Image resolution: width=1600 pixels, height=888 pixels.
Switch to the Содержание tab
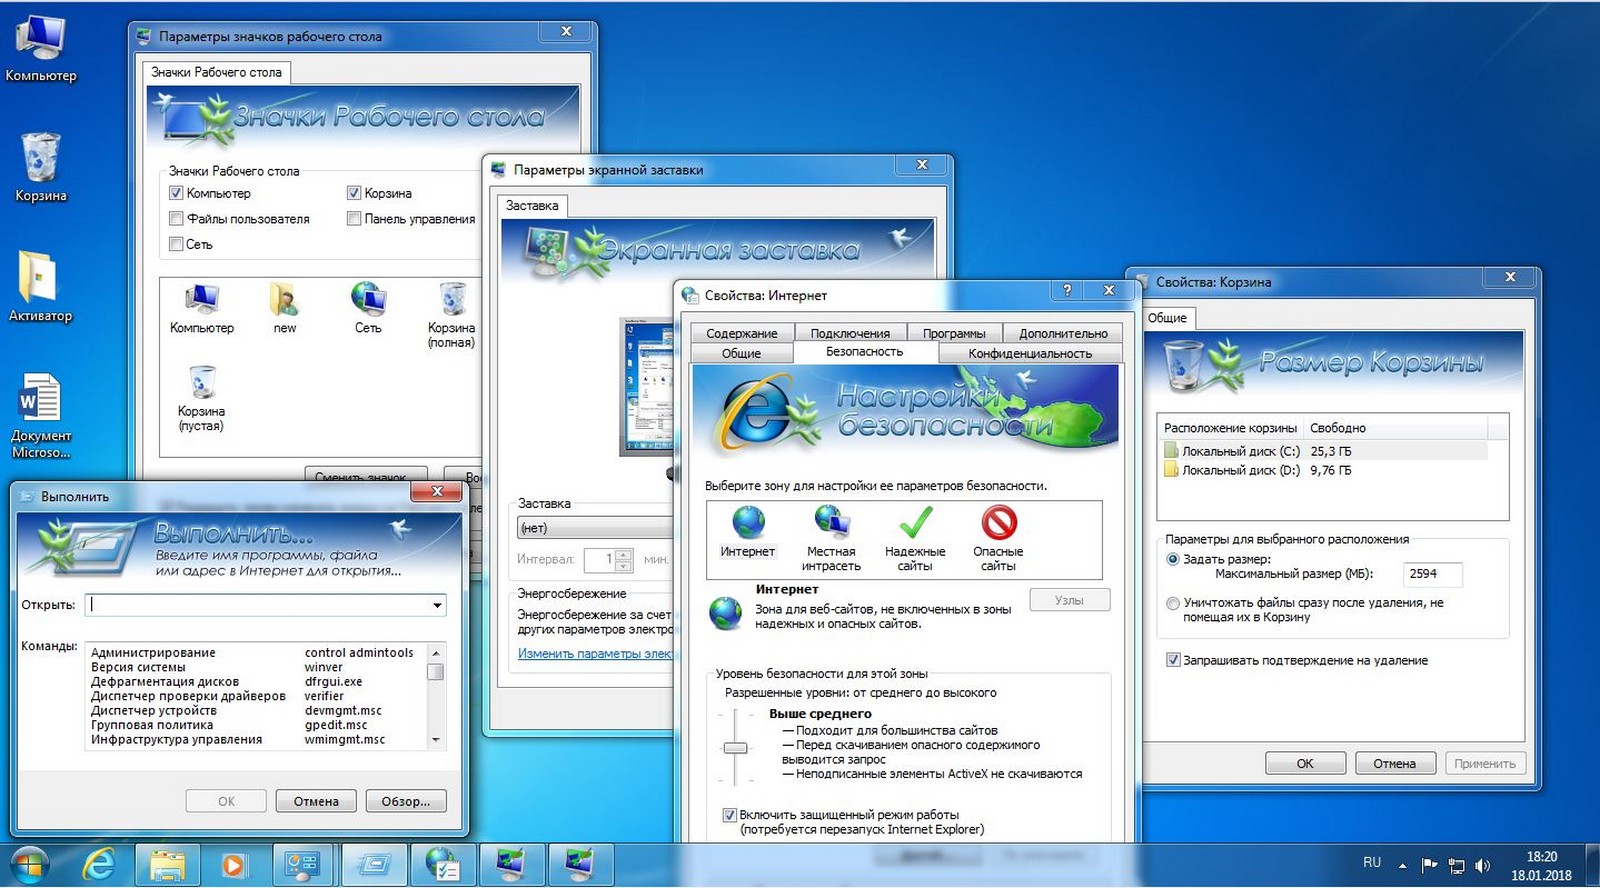tap(742, 333)
